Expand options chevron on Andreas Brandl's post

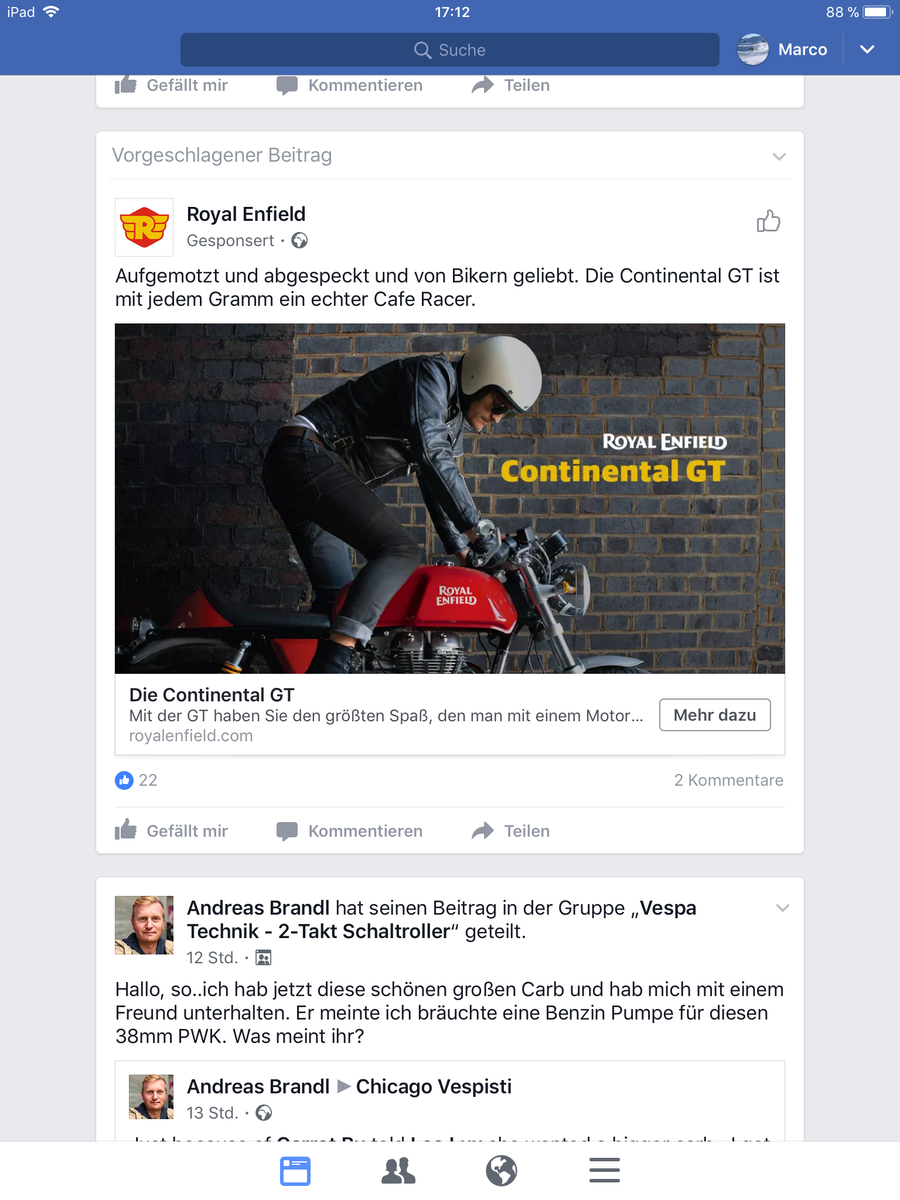click(782, 908)
